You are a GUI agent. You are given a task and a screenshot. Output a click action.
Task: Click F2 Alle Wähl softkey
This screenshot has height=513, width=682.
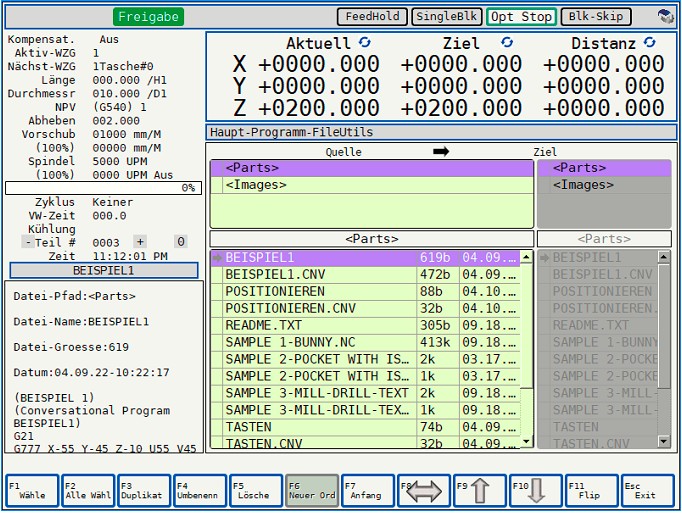[88, 491]
